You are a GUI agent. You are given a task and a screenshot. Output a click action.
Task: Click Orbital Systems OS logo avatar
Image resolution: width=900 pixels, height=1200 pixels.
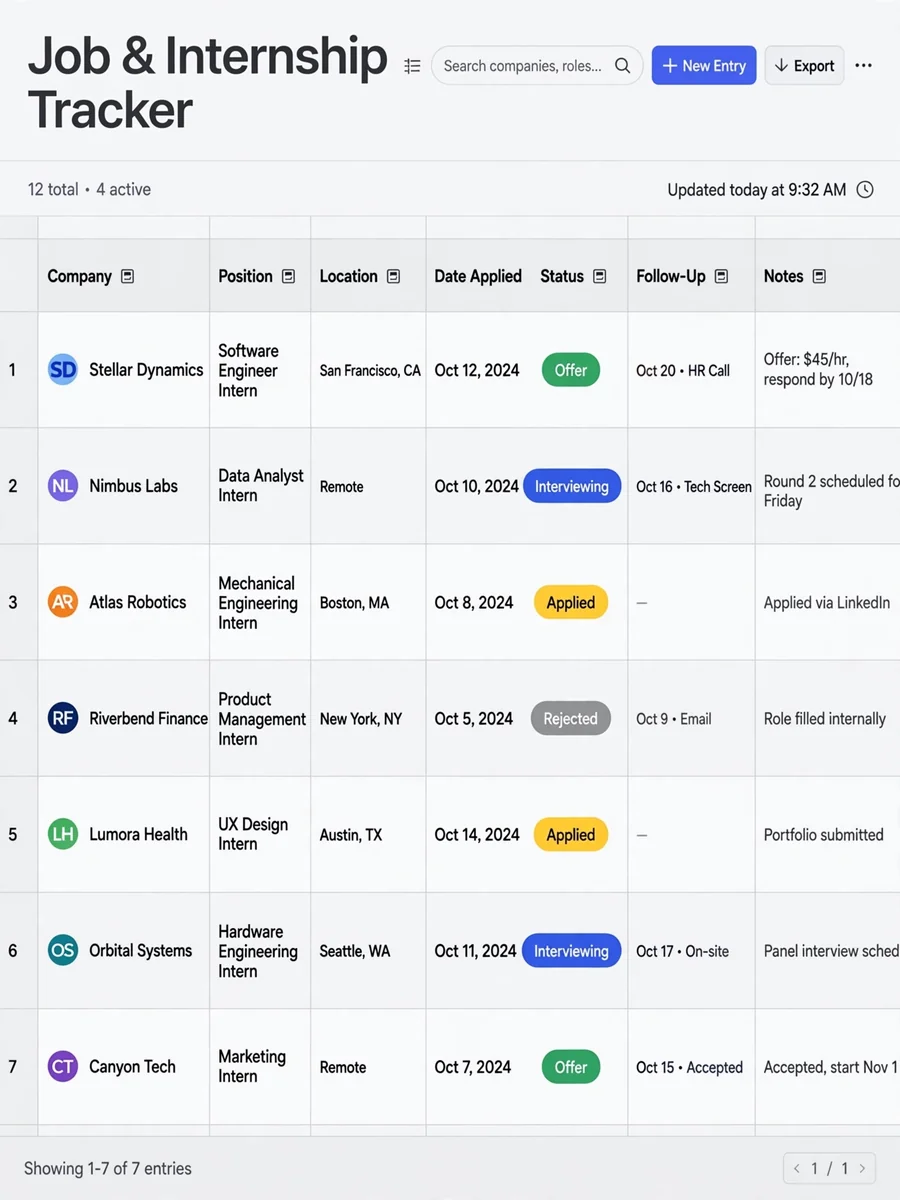tap(63, 950)
